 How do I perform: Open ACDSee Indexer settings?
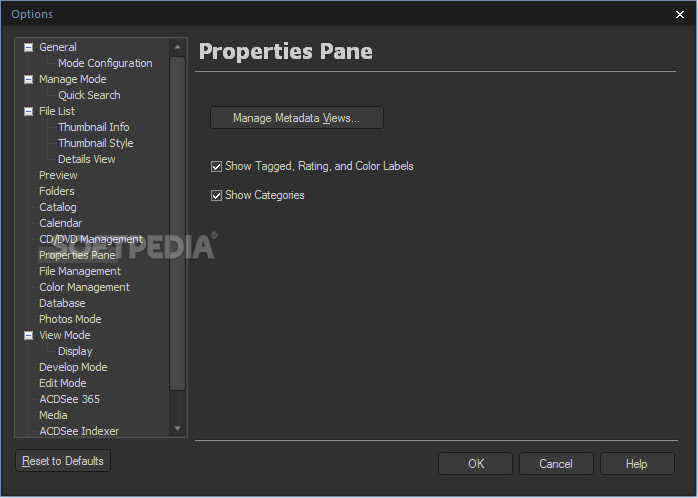pos(79,431)
